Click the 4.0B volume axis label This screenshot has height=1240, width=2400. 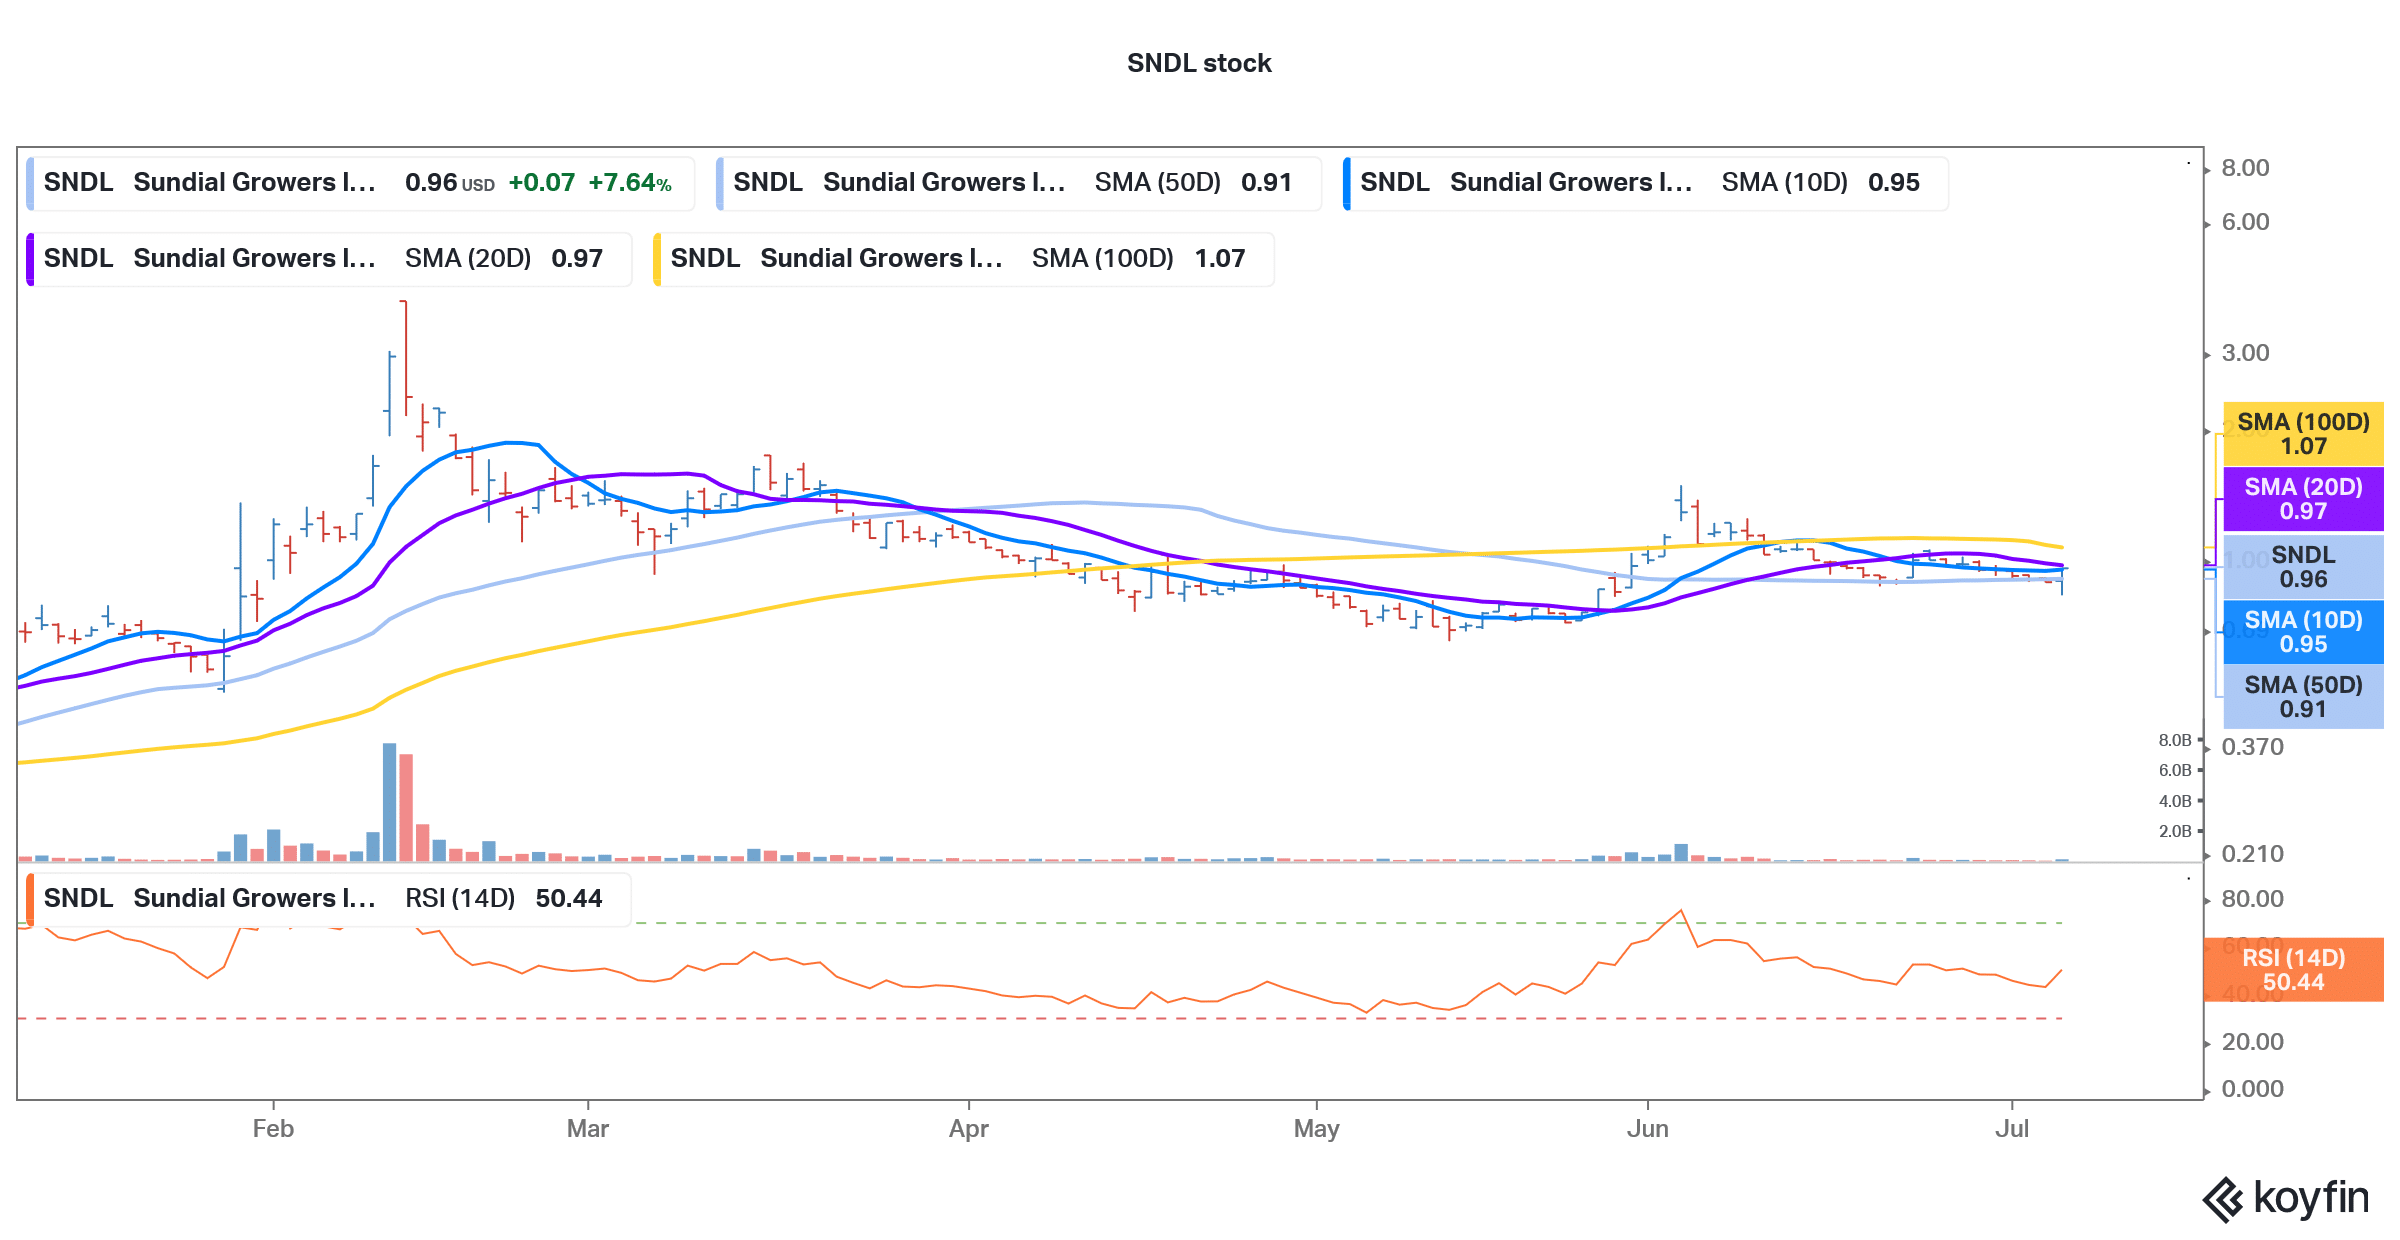[2175, 802]
